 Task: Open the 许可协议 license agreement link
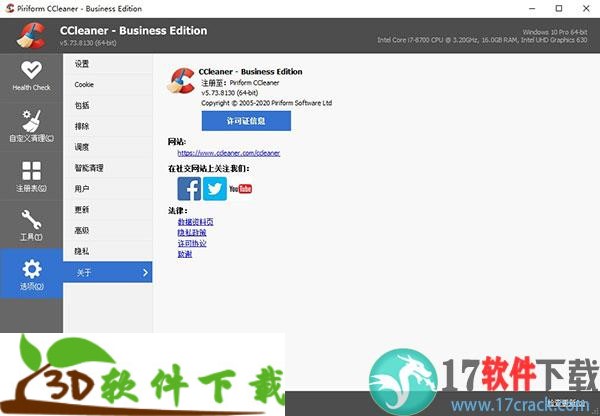(x=192, y=243)
